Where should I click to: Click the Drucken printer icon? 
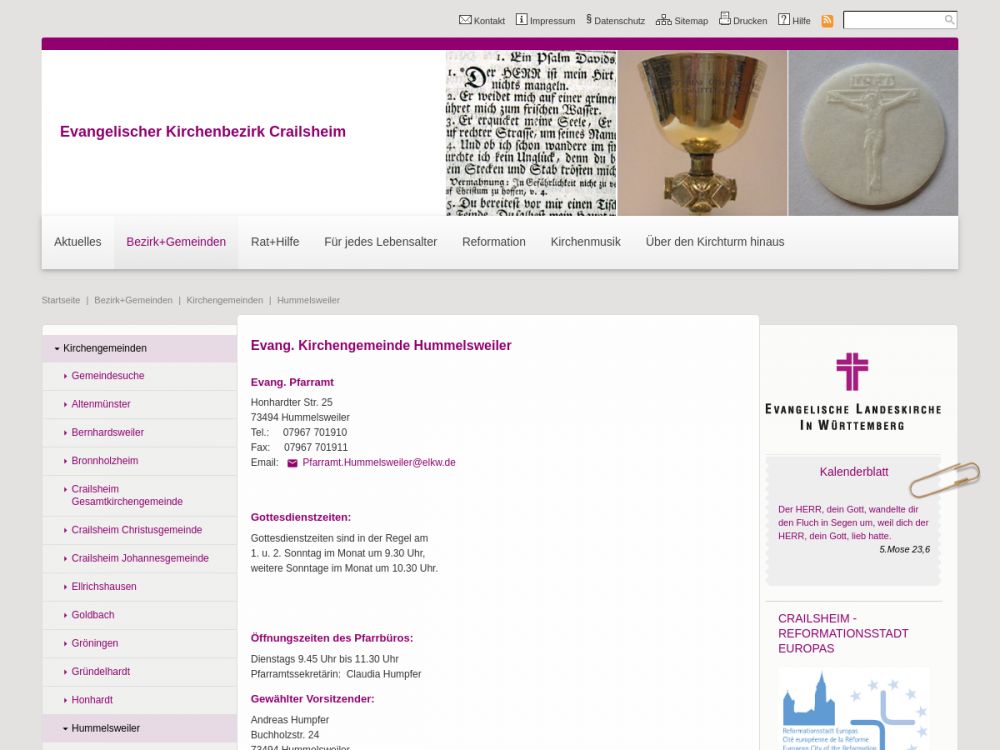pos(725,19)
